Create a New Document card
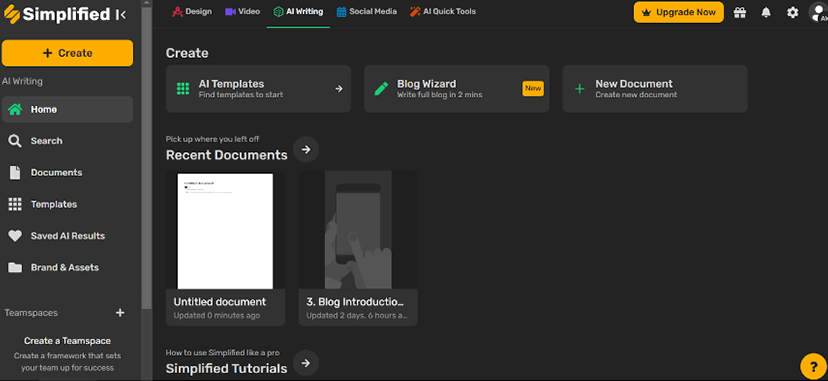 tap(655, 89)
